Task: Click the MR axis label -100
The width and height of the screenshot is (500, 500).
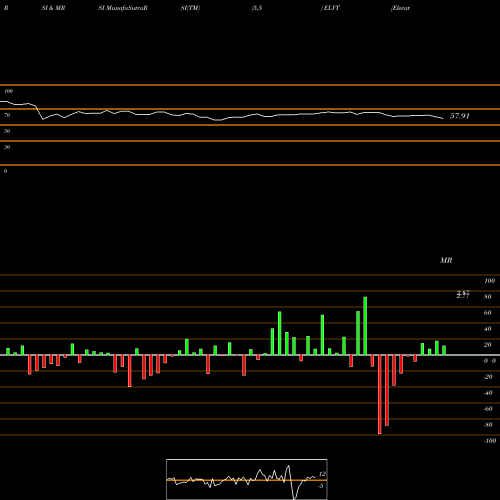Action: (490, 441)
